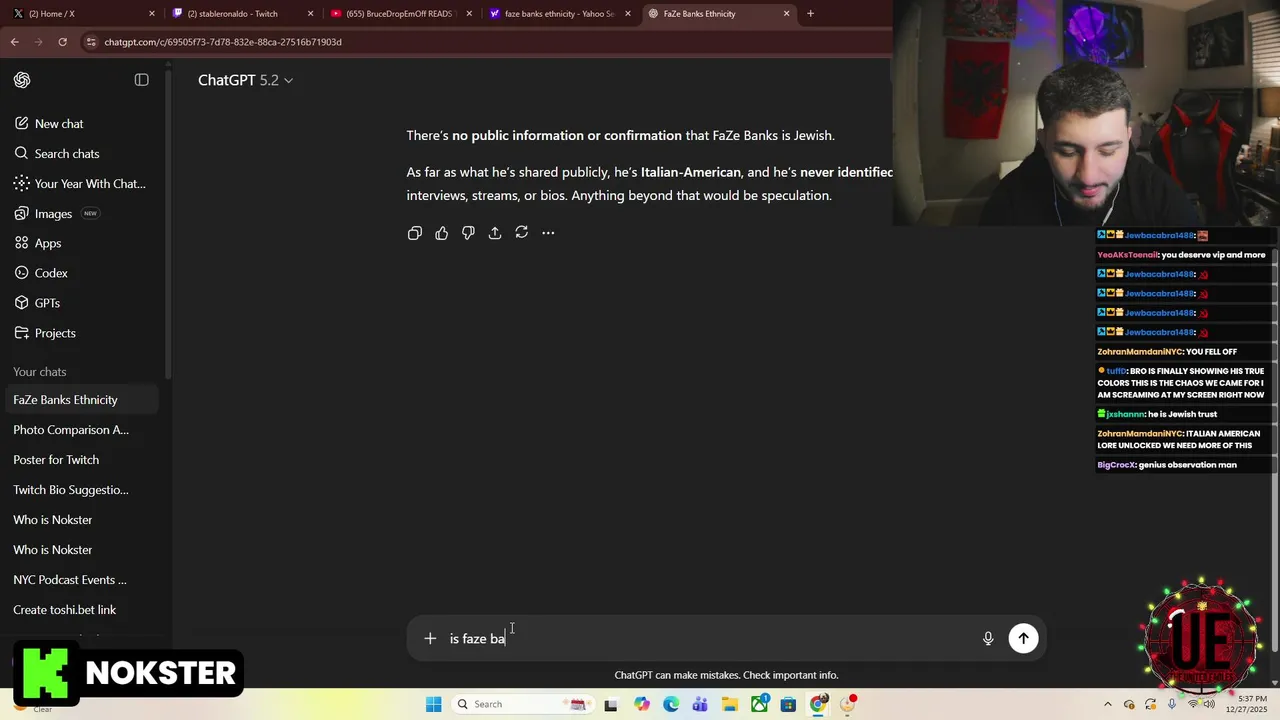Open the Chrome icon on the taskbar

pyautogui.click(x=818, y=704)
